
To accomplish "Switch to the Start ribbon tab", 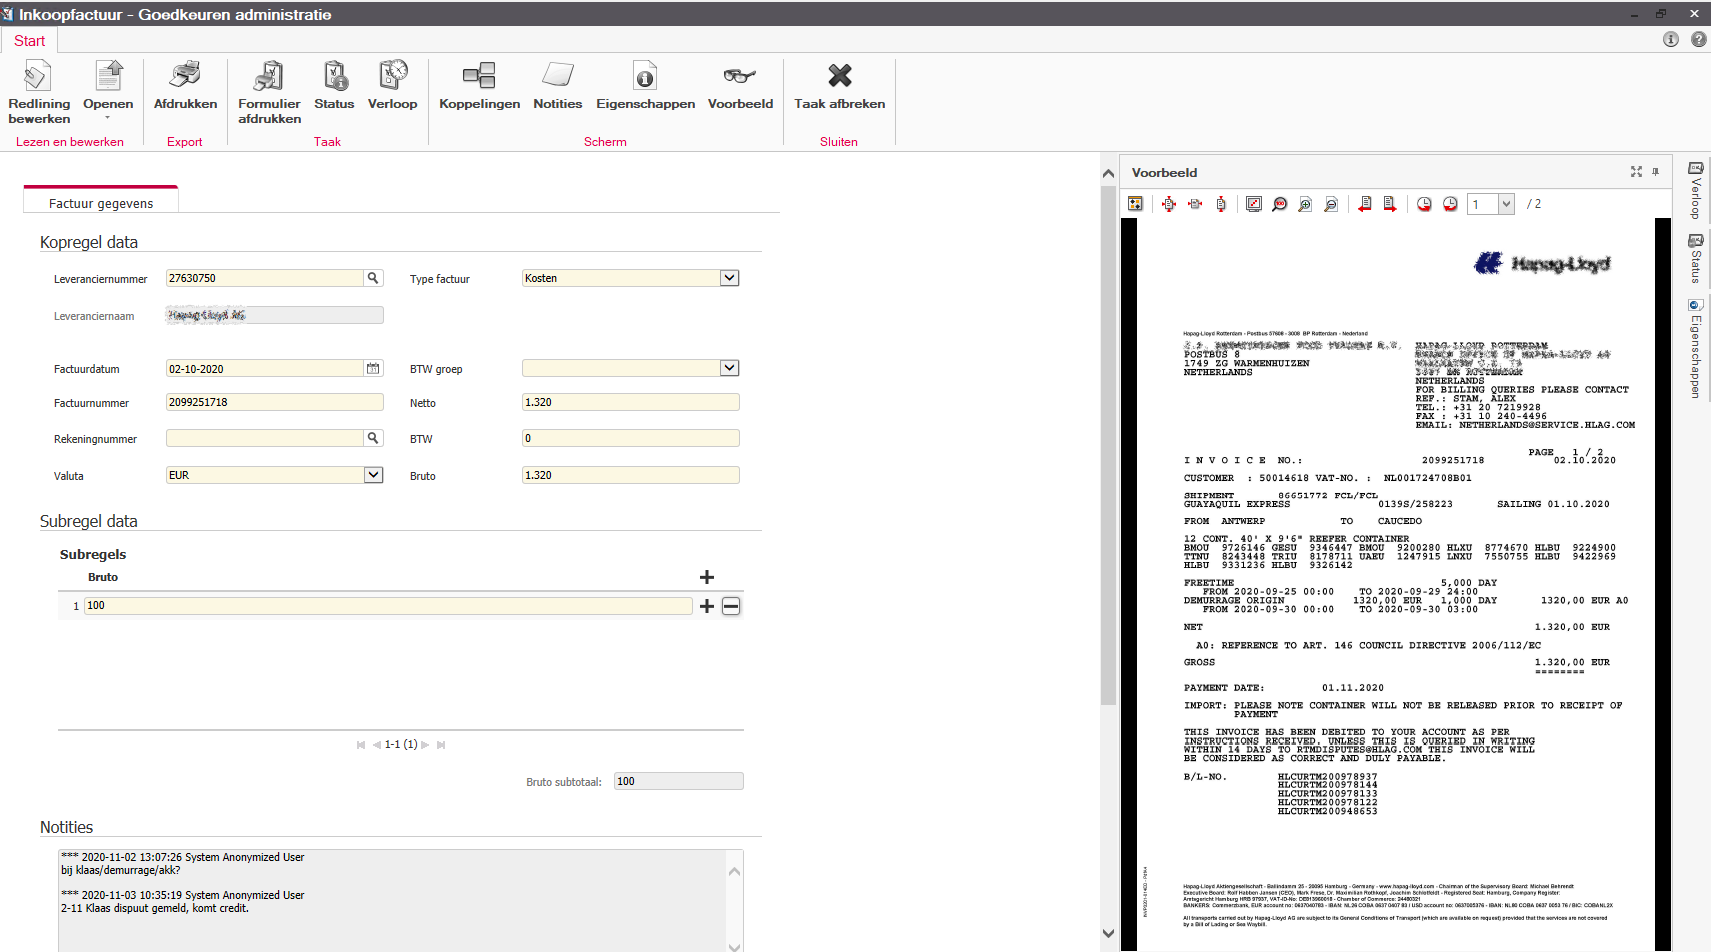I will click(29, 40).
